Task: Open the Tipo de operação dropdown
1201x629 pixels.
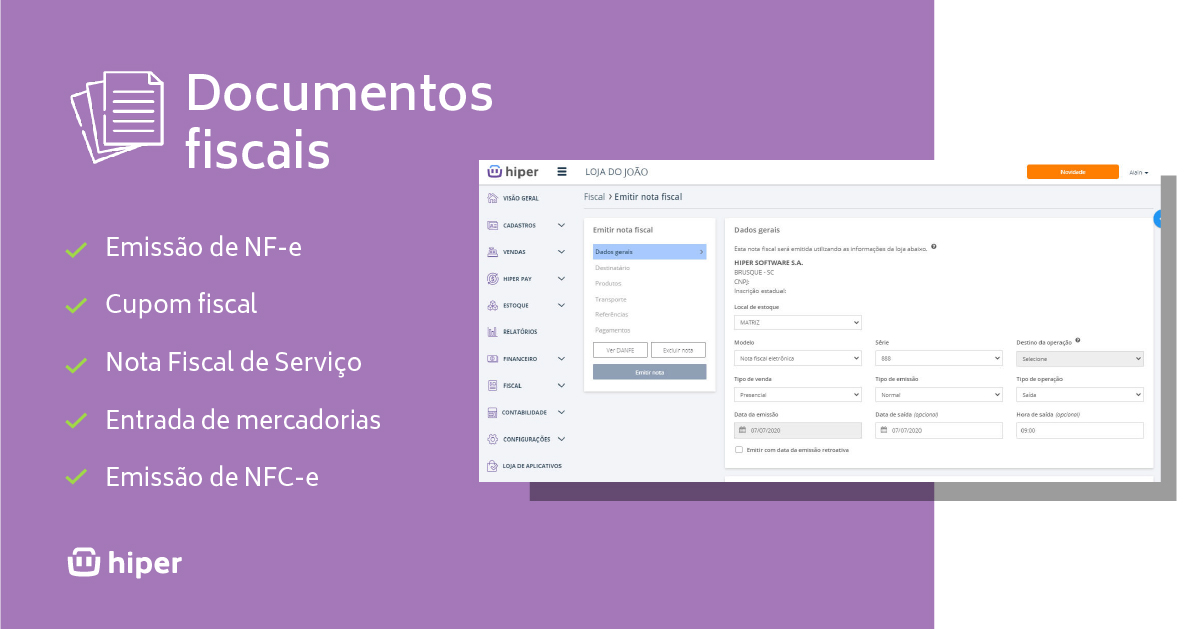Action: (x=1079, y=394)
